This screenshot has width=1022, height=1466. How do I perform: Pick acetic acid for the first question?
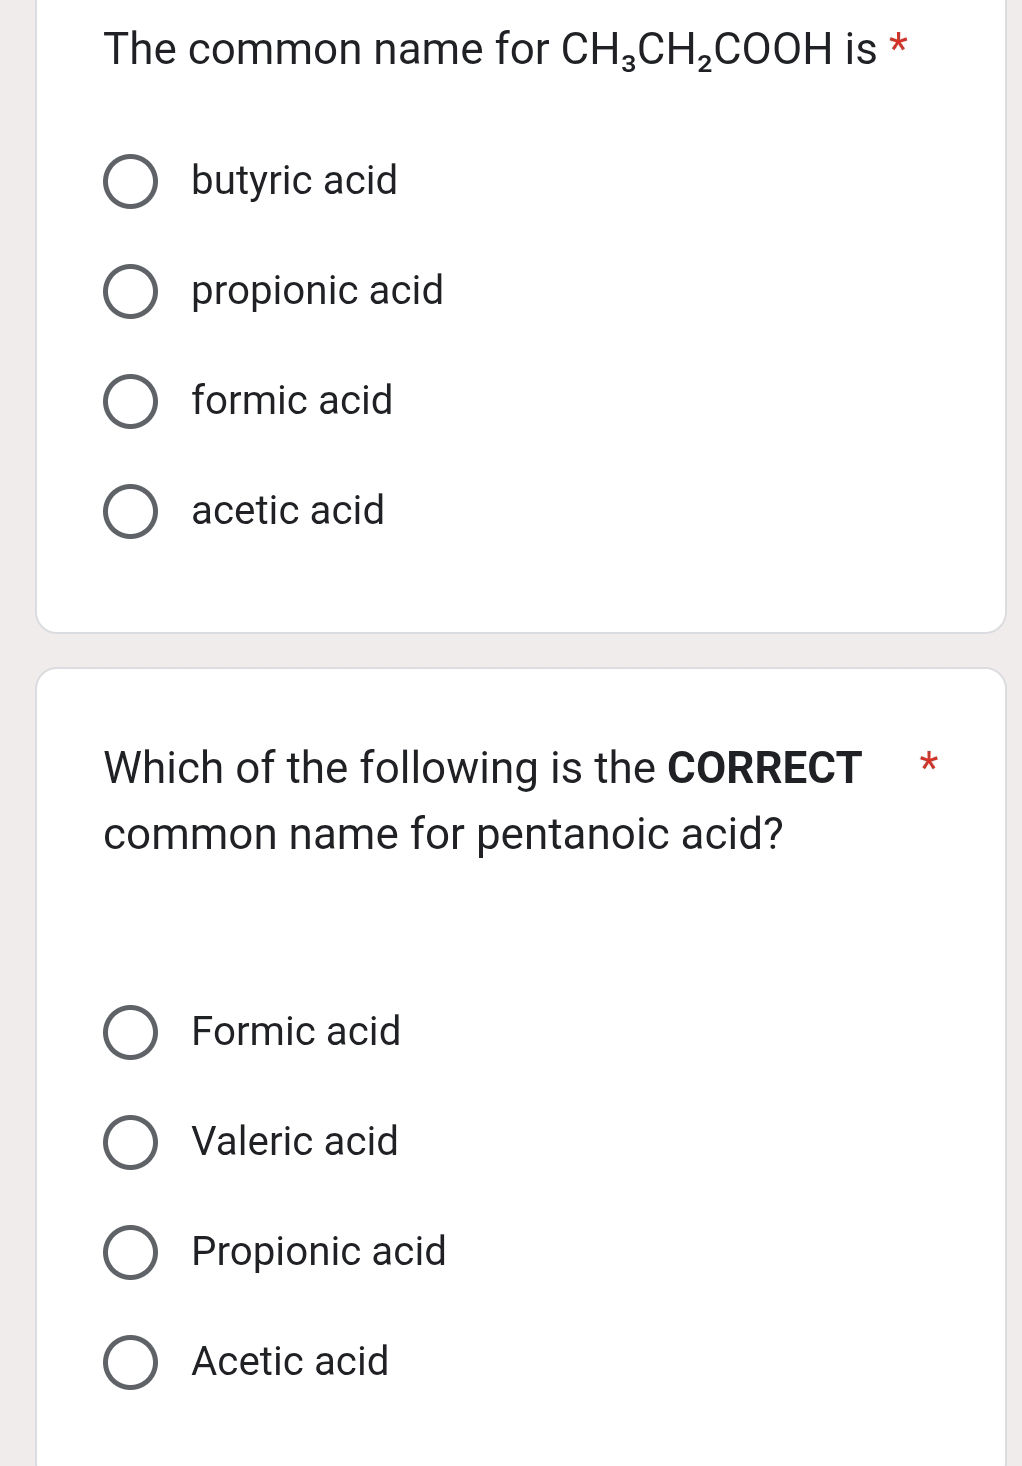click(132, 512)
